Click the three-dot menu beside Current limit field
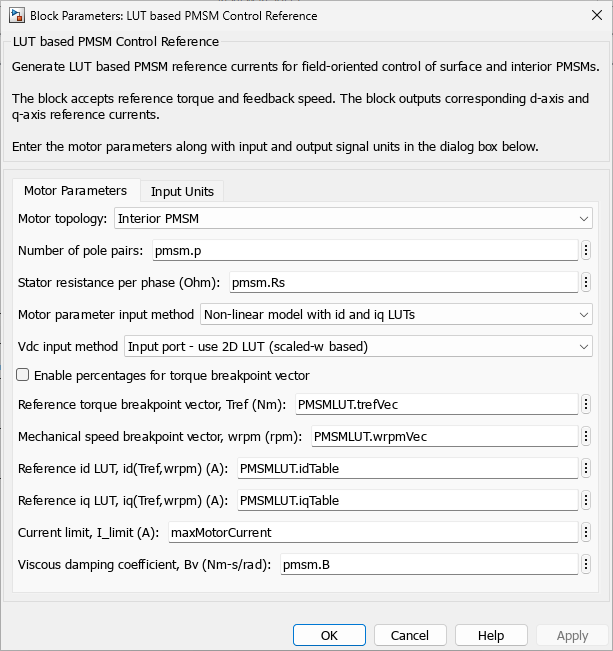This screenshot has height=651, width=613. [586, 532]
